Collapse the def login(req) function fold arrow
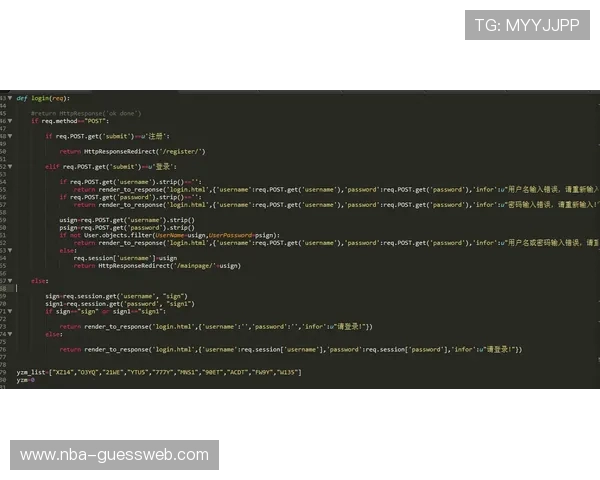The height and width of the screenshot is (480, 600). coord(10,98)
